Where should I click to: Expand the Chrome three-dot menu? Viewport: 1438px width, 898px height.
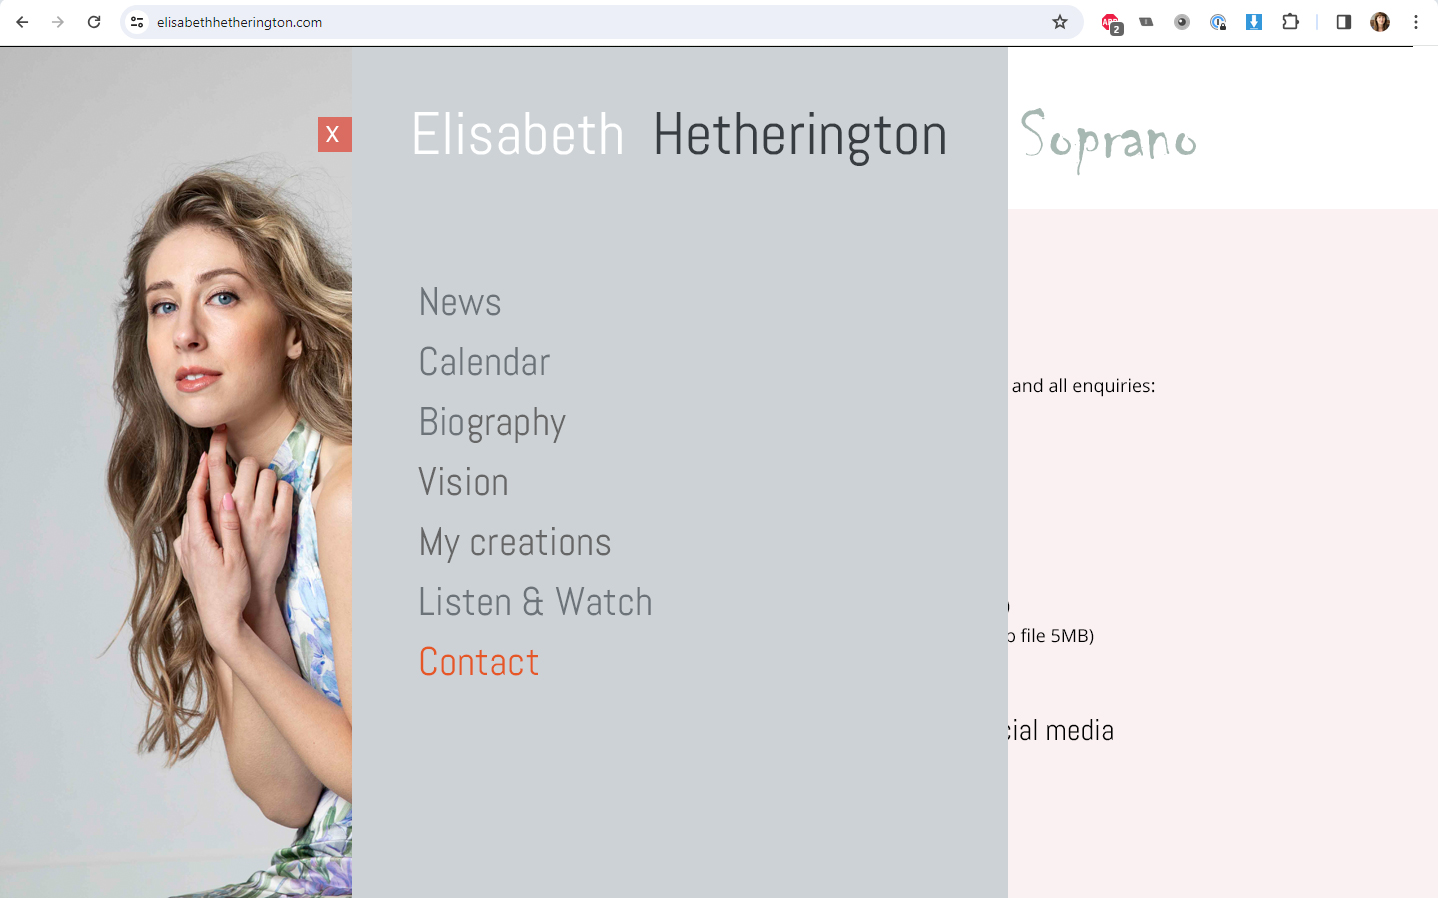coord(1416,22)
